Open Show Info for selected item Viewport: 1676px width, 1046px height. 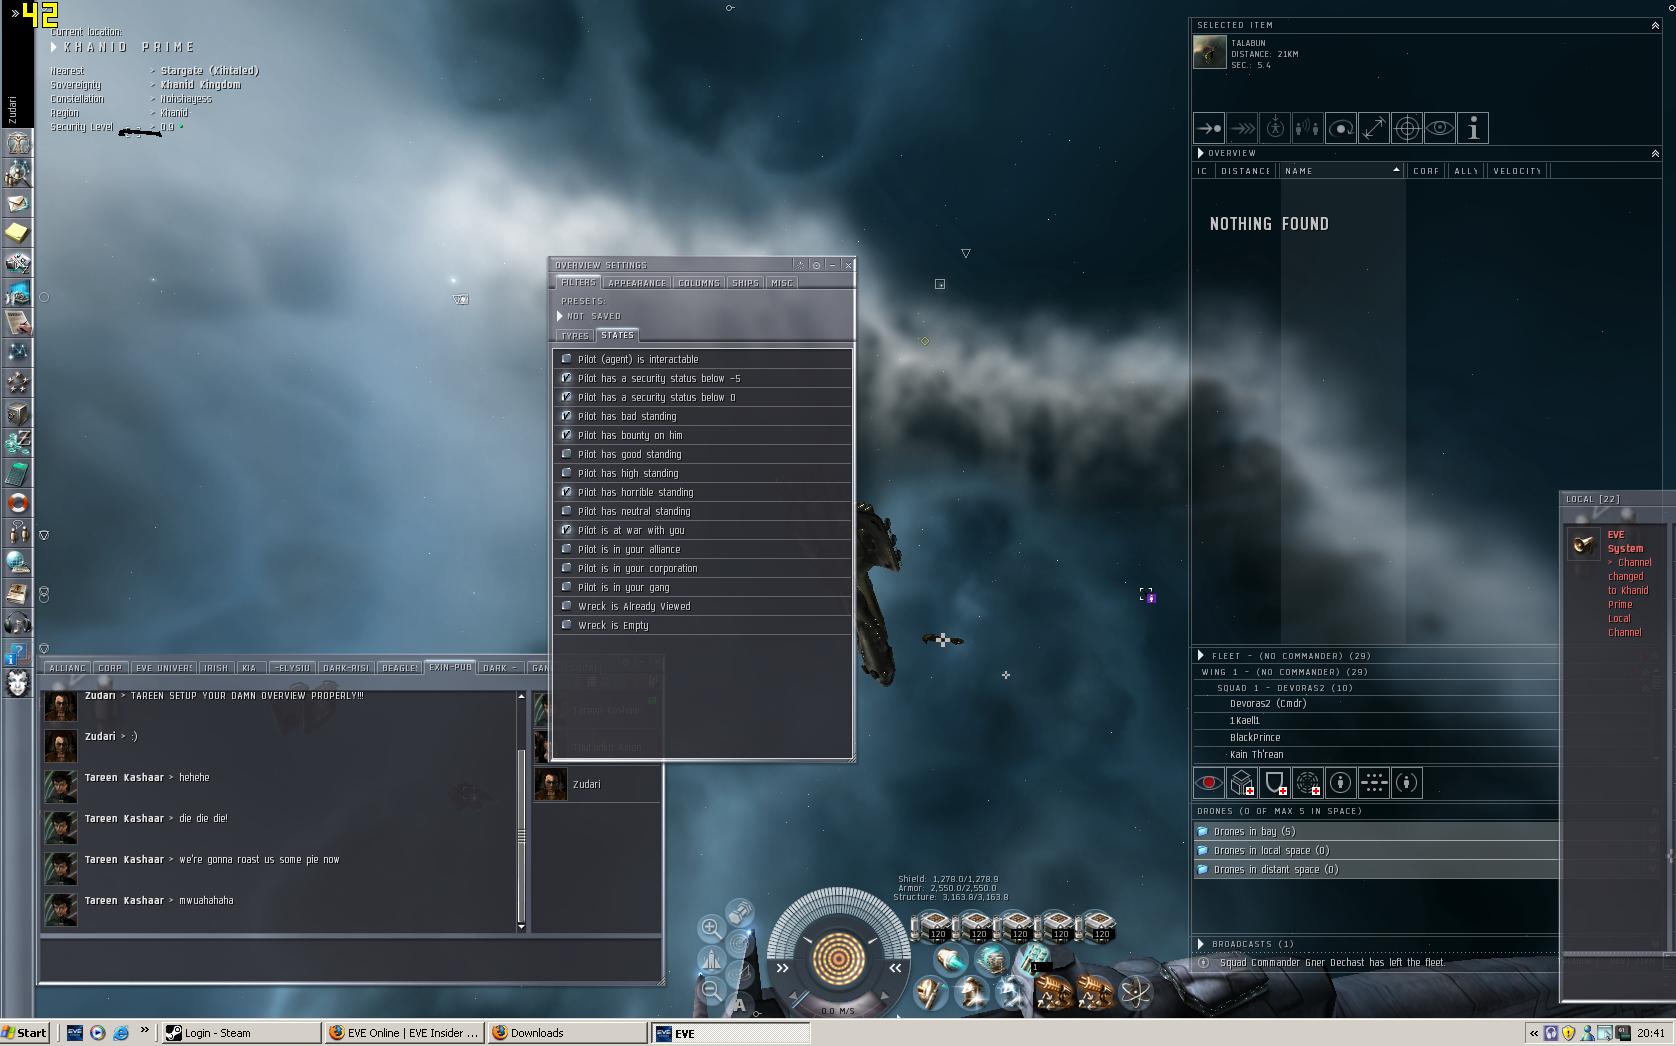1473,128
